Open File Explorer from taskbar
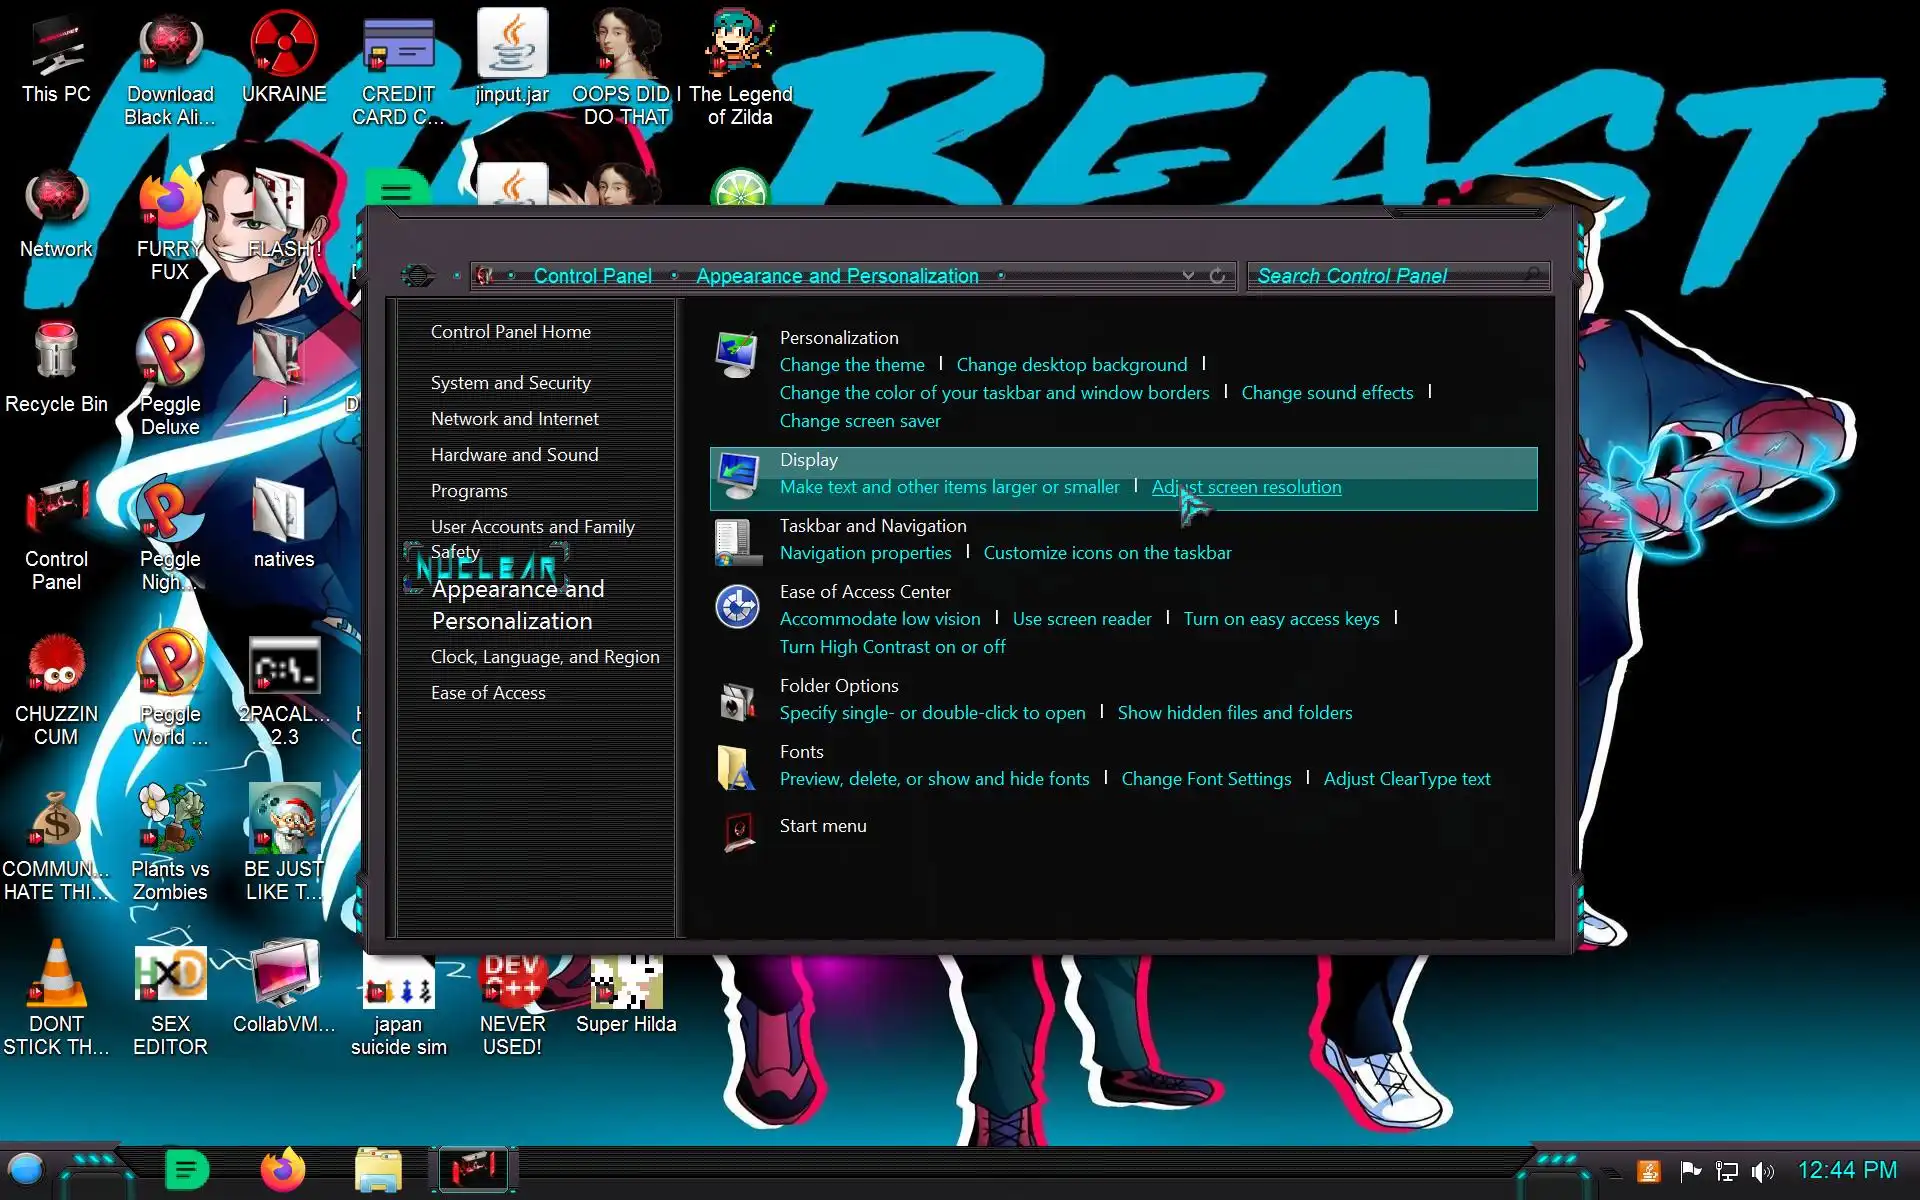The width and height of the screenshot is (1920, 1200). pyautogui.click(x=378, y=1170)
